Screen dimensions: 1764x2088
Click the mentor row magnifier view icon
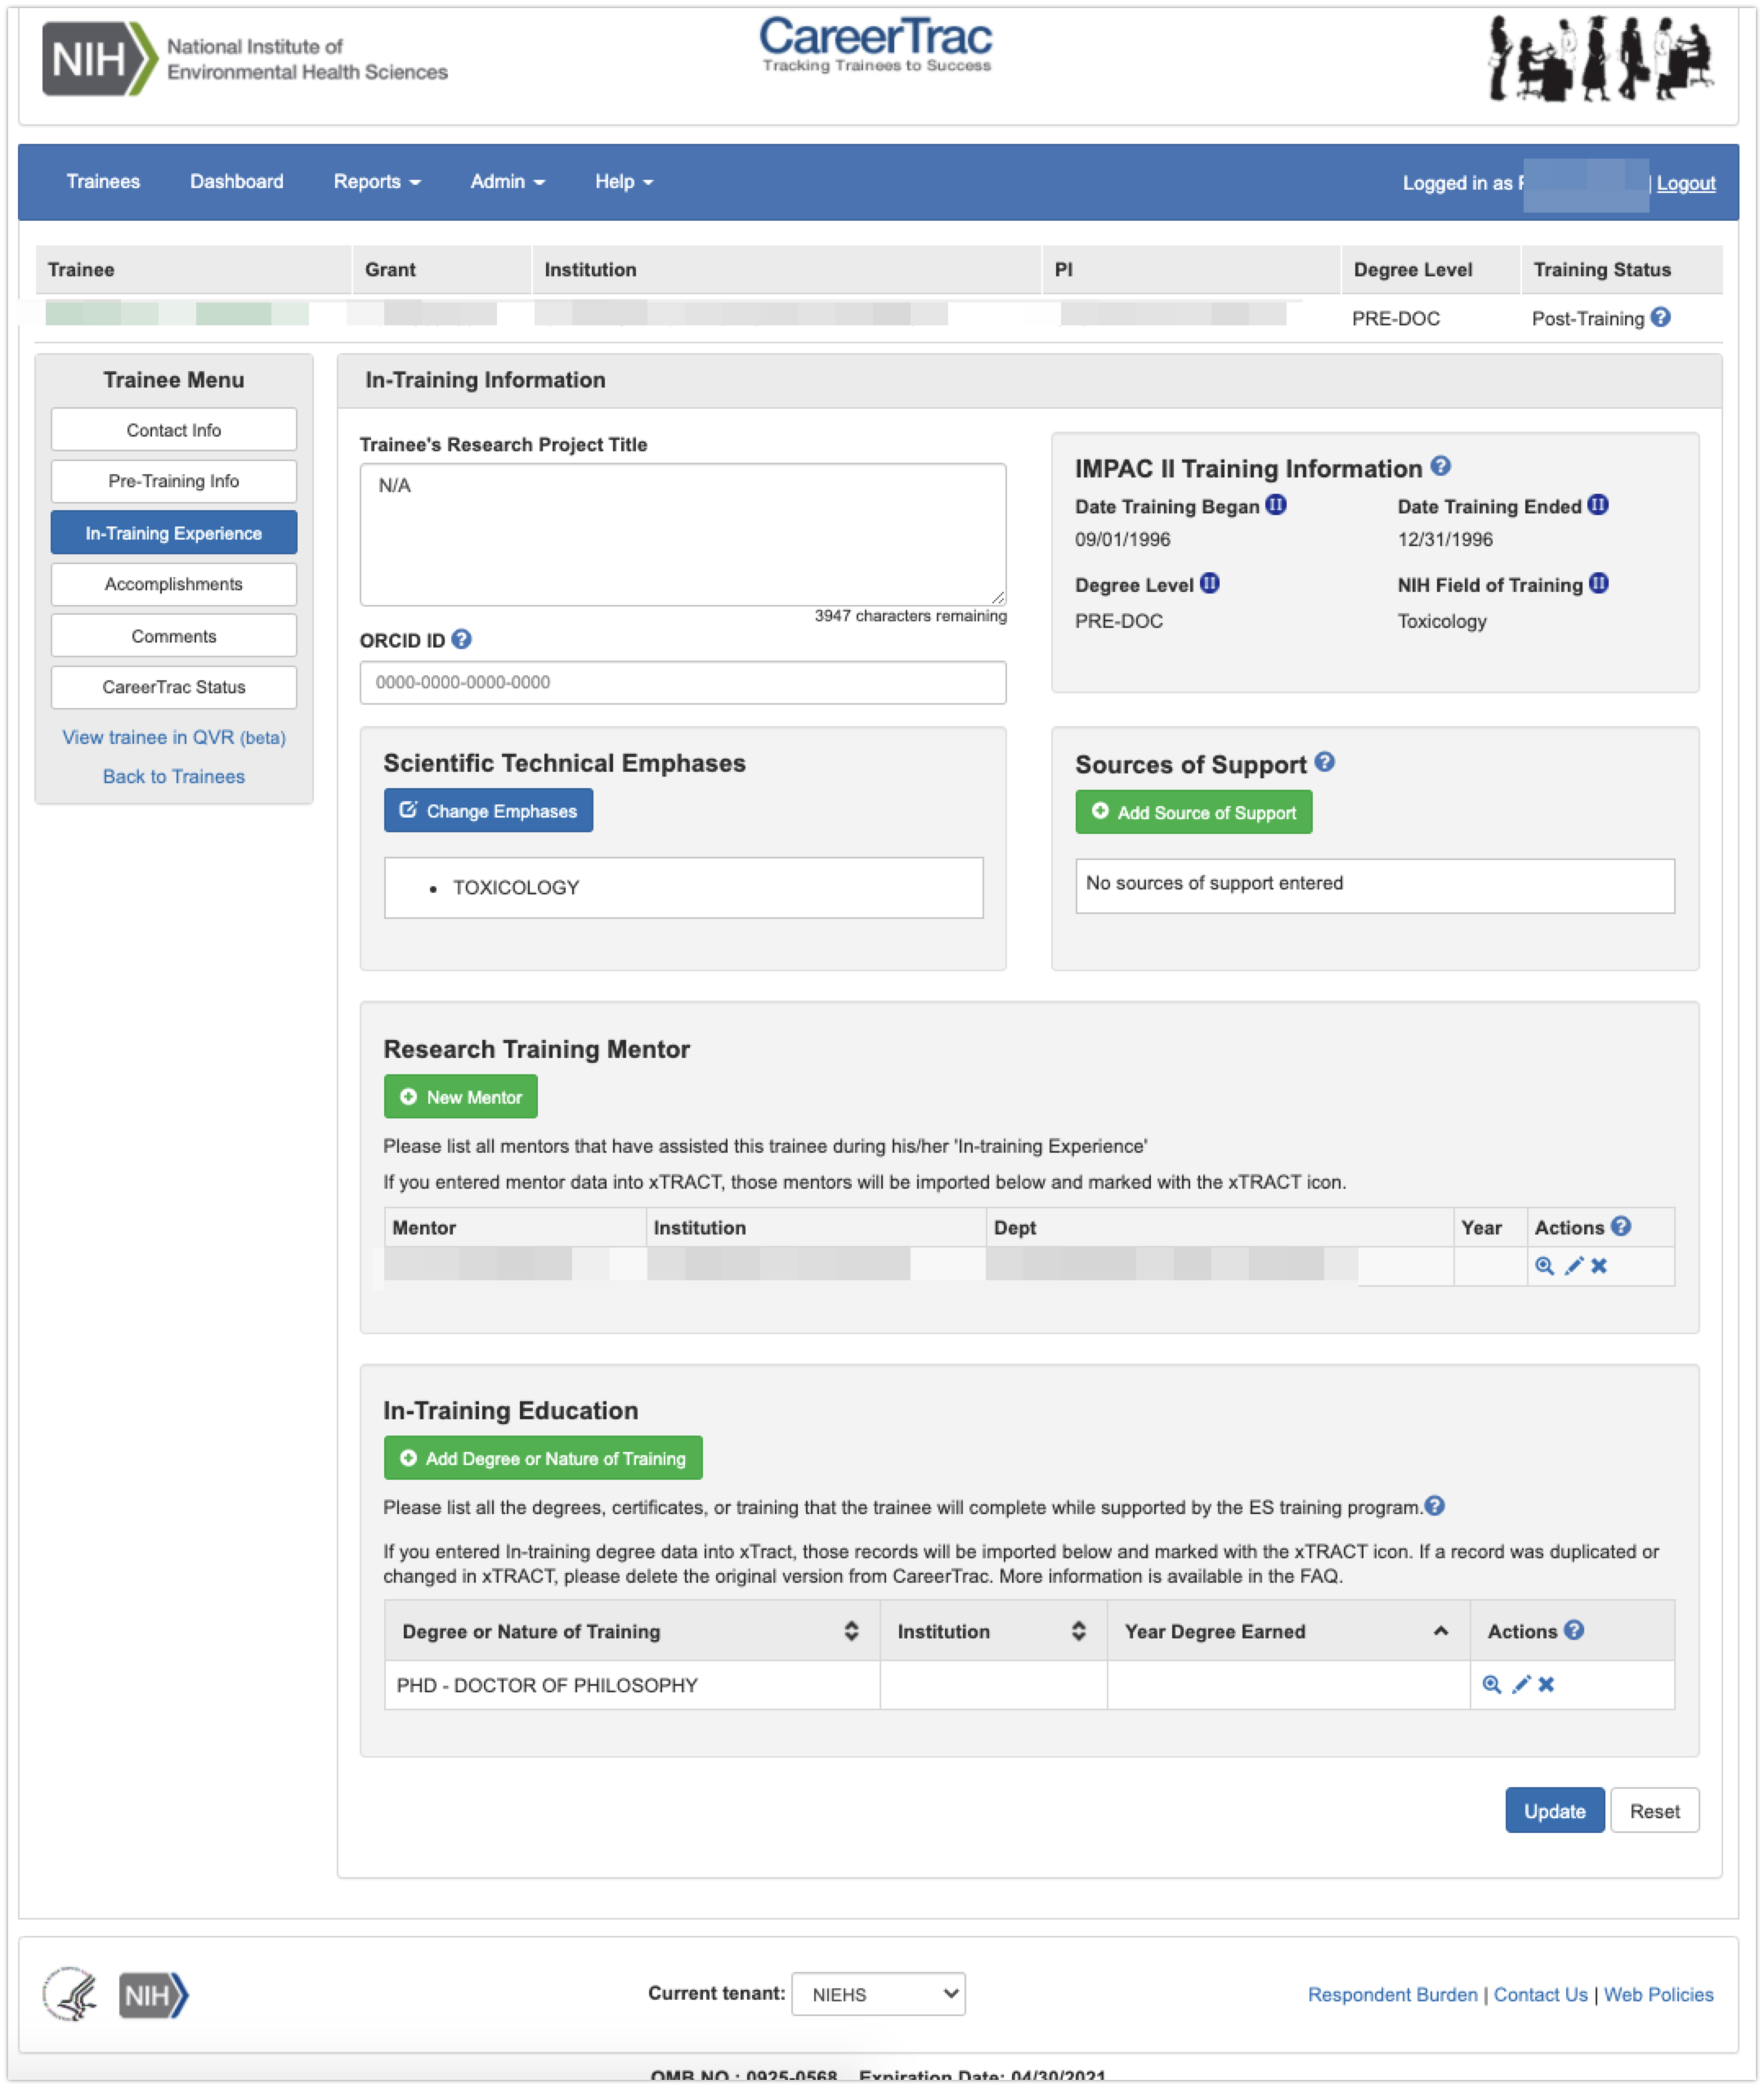pyautogui.click(x=1544, y=1266)
